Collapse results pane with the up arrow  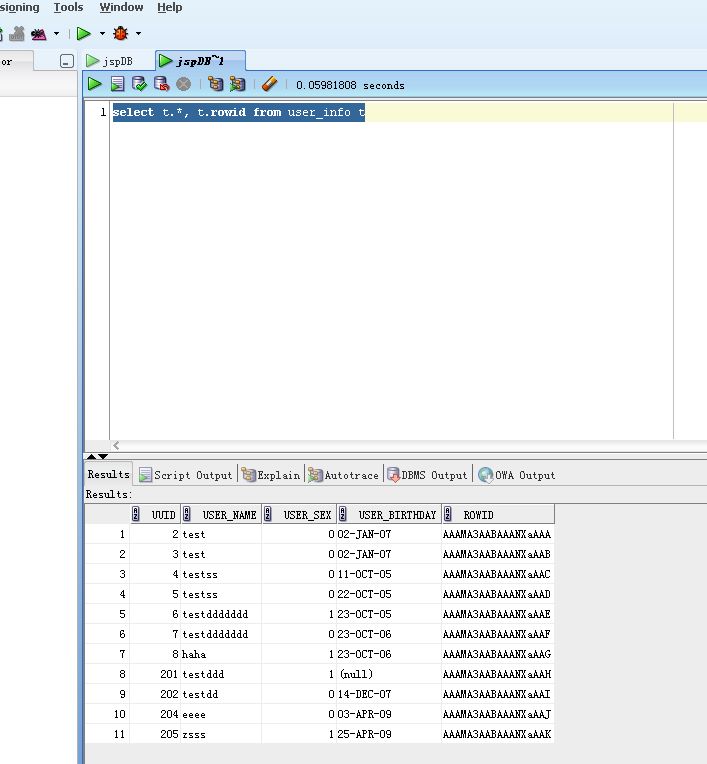(91, 457)
